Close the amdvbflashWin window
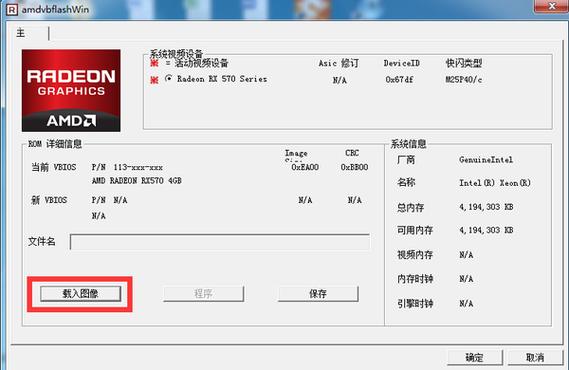Viewport: 569px width, 370px height. coord(552,6)
